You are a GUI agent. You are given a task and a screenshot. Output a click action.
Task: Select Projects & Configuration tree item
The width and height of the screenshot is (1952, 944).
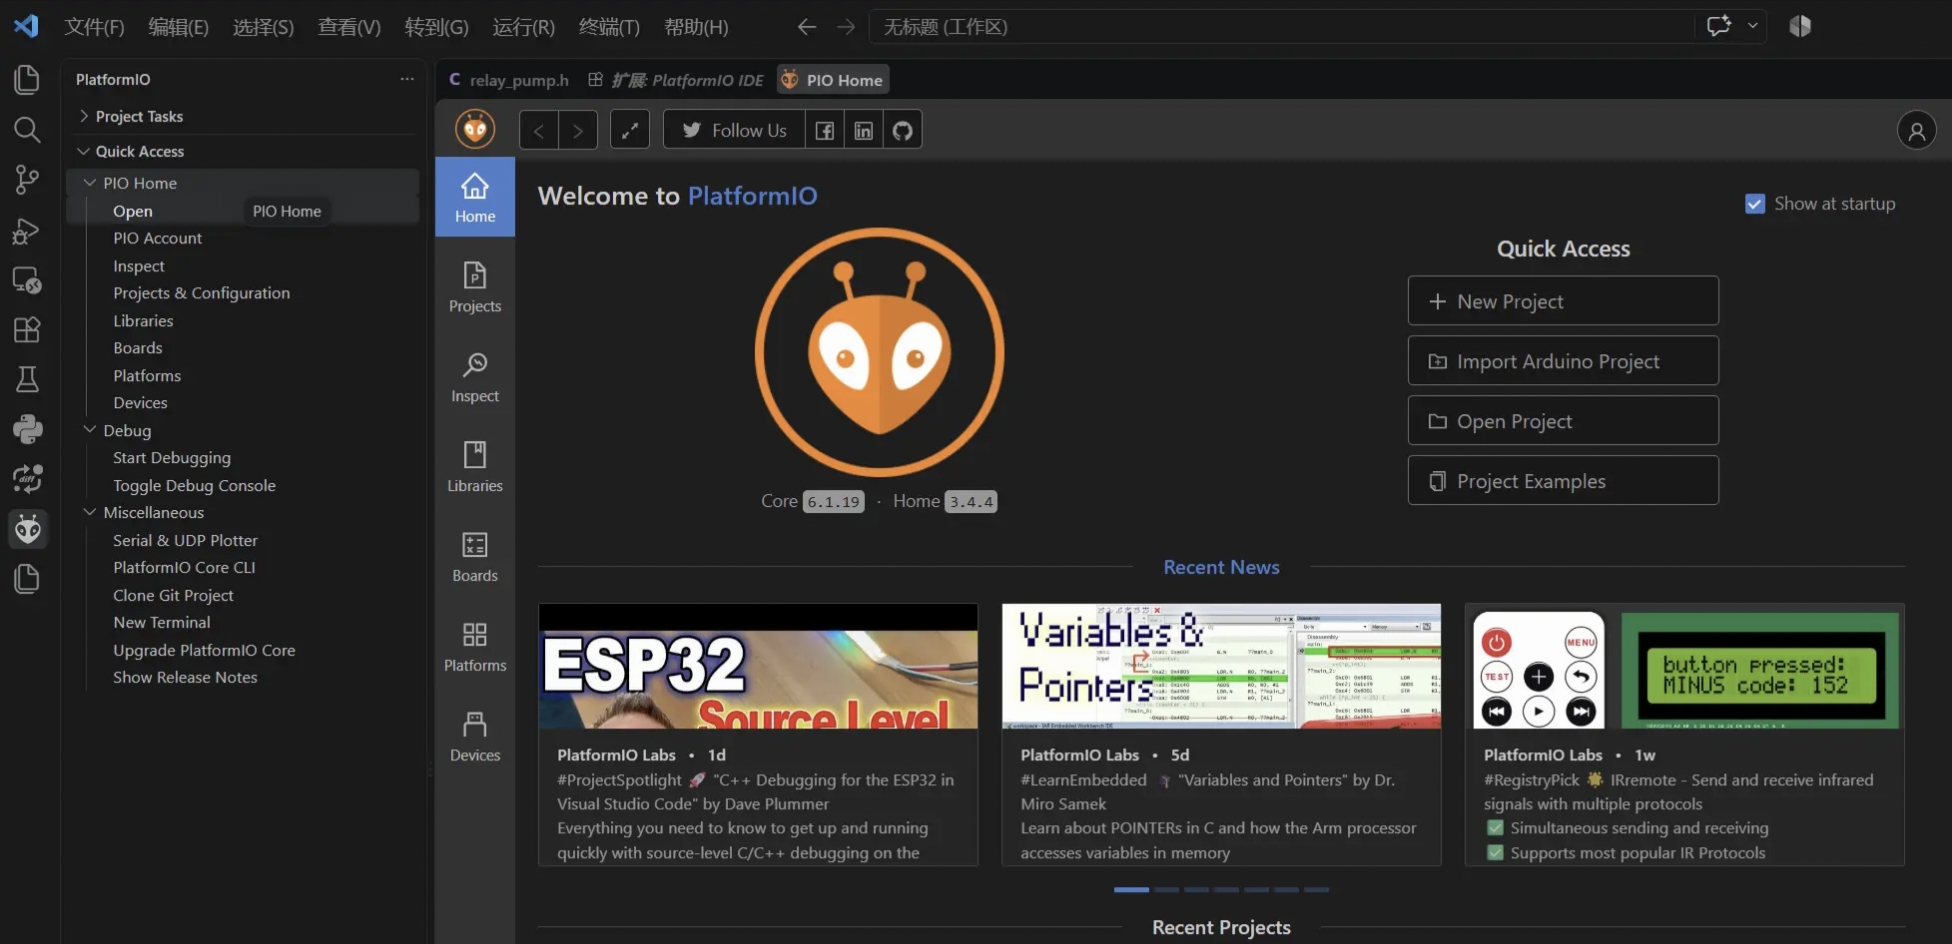[x=201, y=293]
